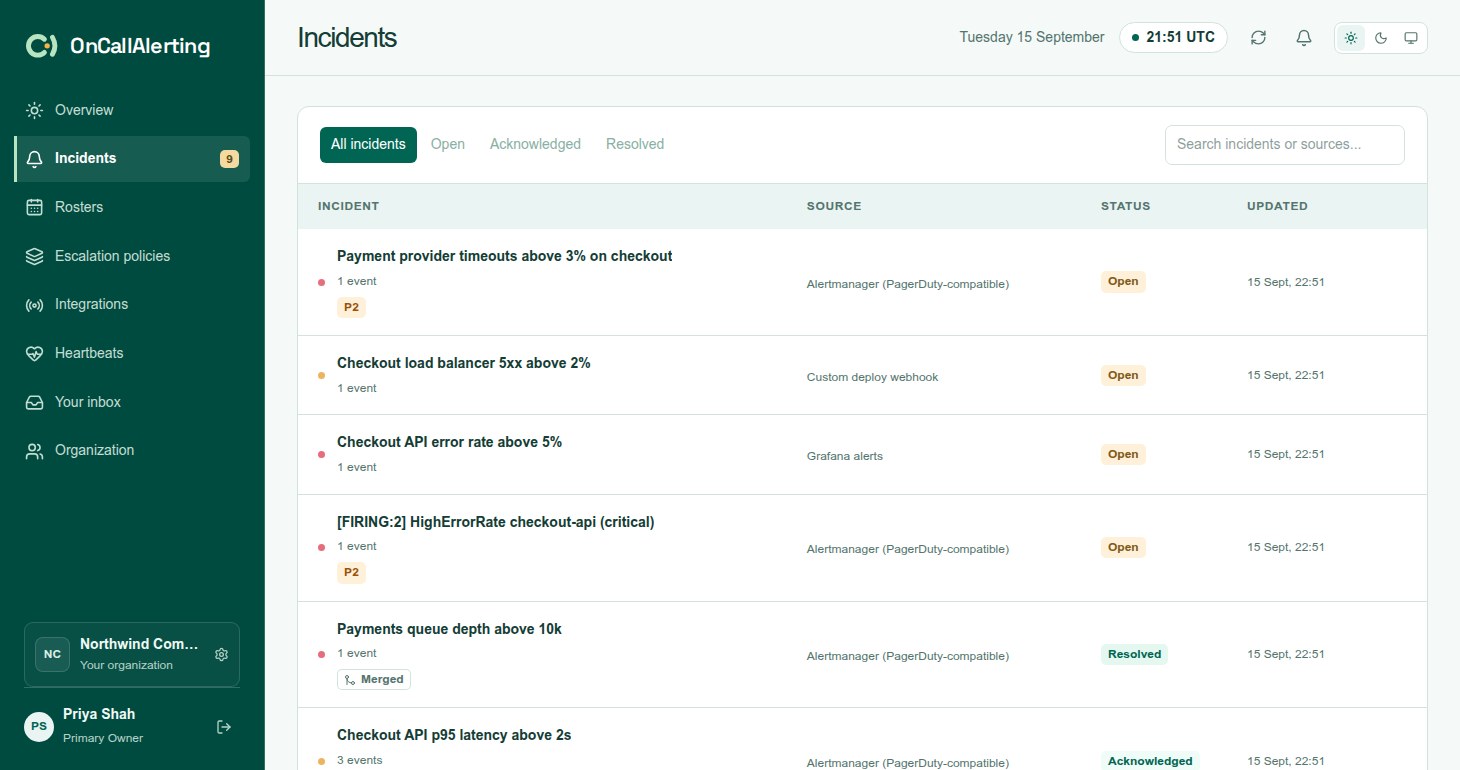Click 3 events under Checkout API p95 latency
This screenshot has height=770, width=1460.
pos(360,760)
